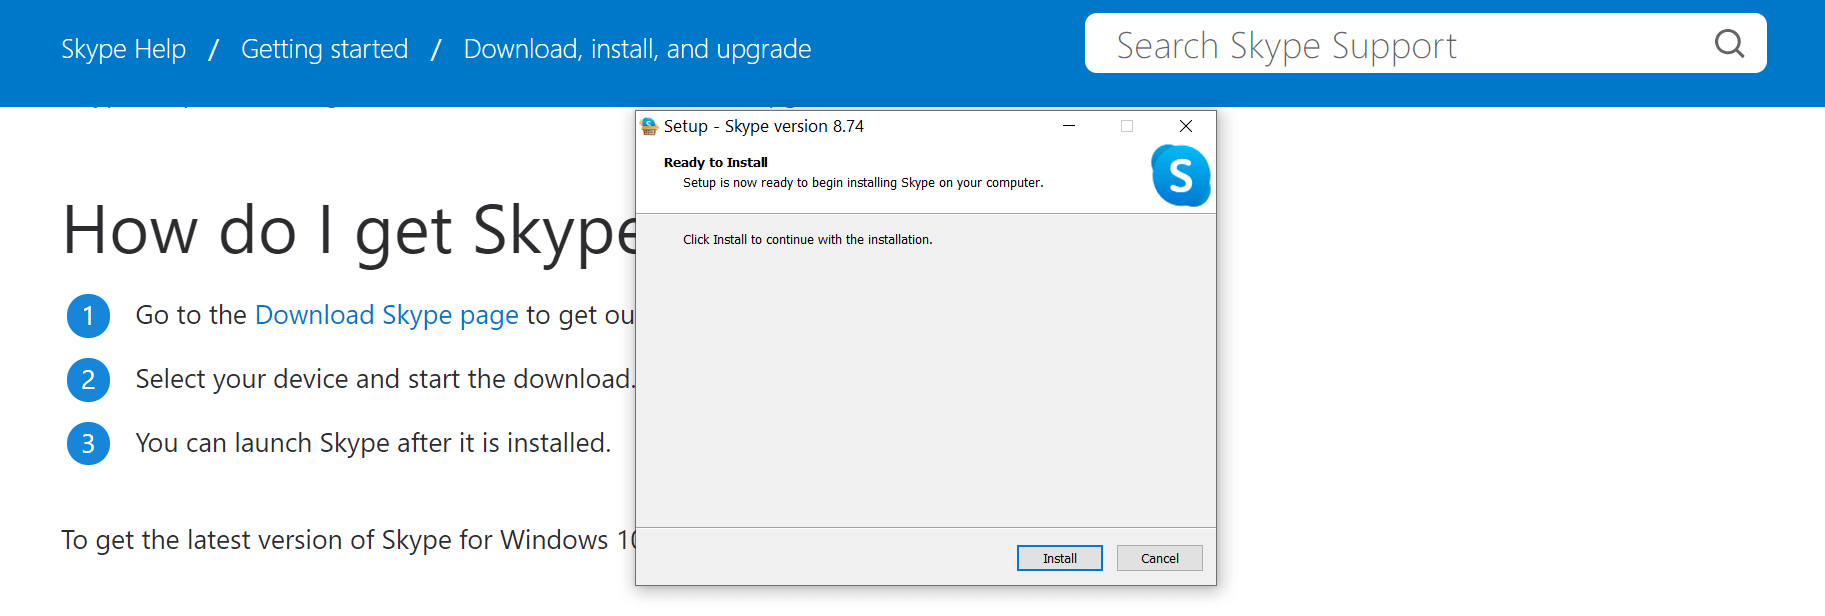Viewport: 1825px width, 616px height.
Task: Open Download, install, and upgrade breadcrumb
Action: click(637, 49)
